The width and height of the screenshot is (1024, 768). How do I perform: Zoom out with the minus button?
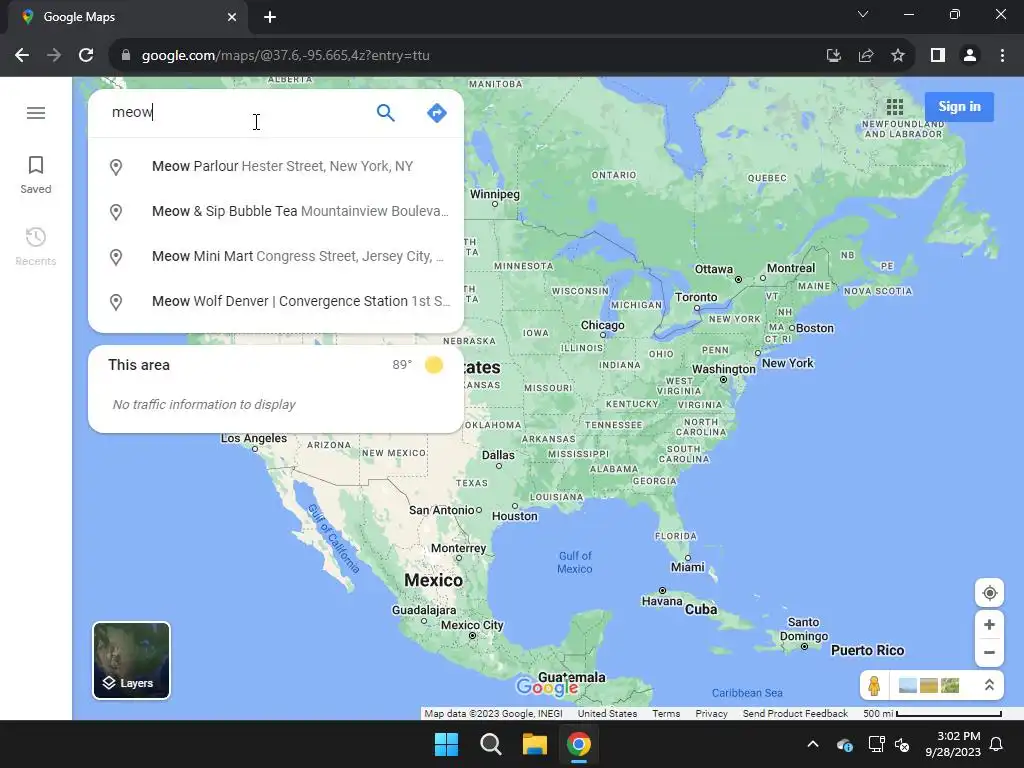[x=989, y=652]
